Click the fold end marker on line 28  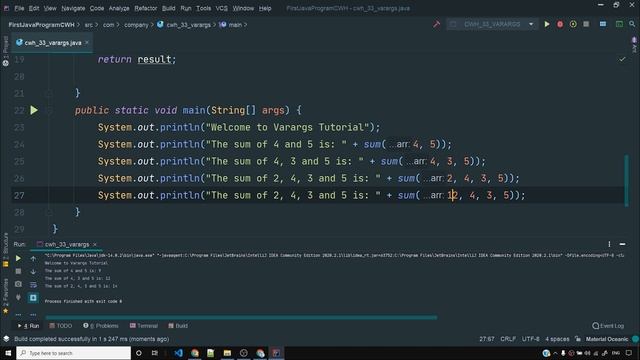[49, 212]
